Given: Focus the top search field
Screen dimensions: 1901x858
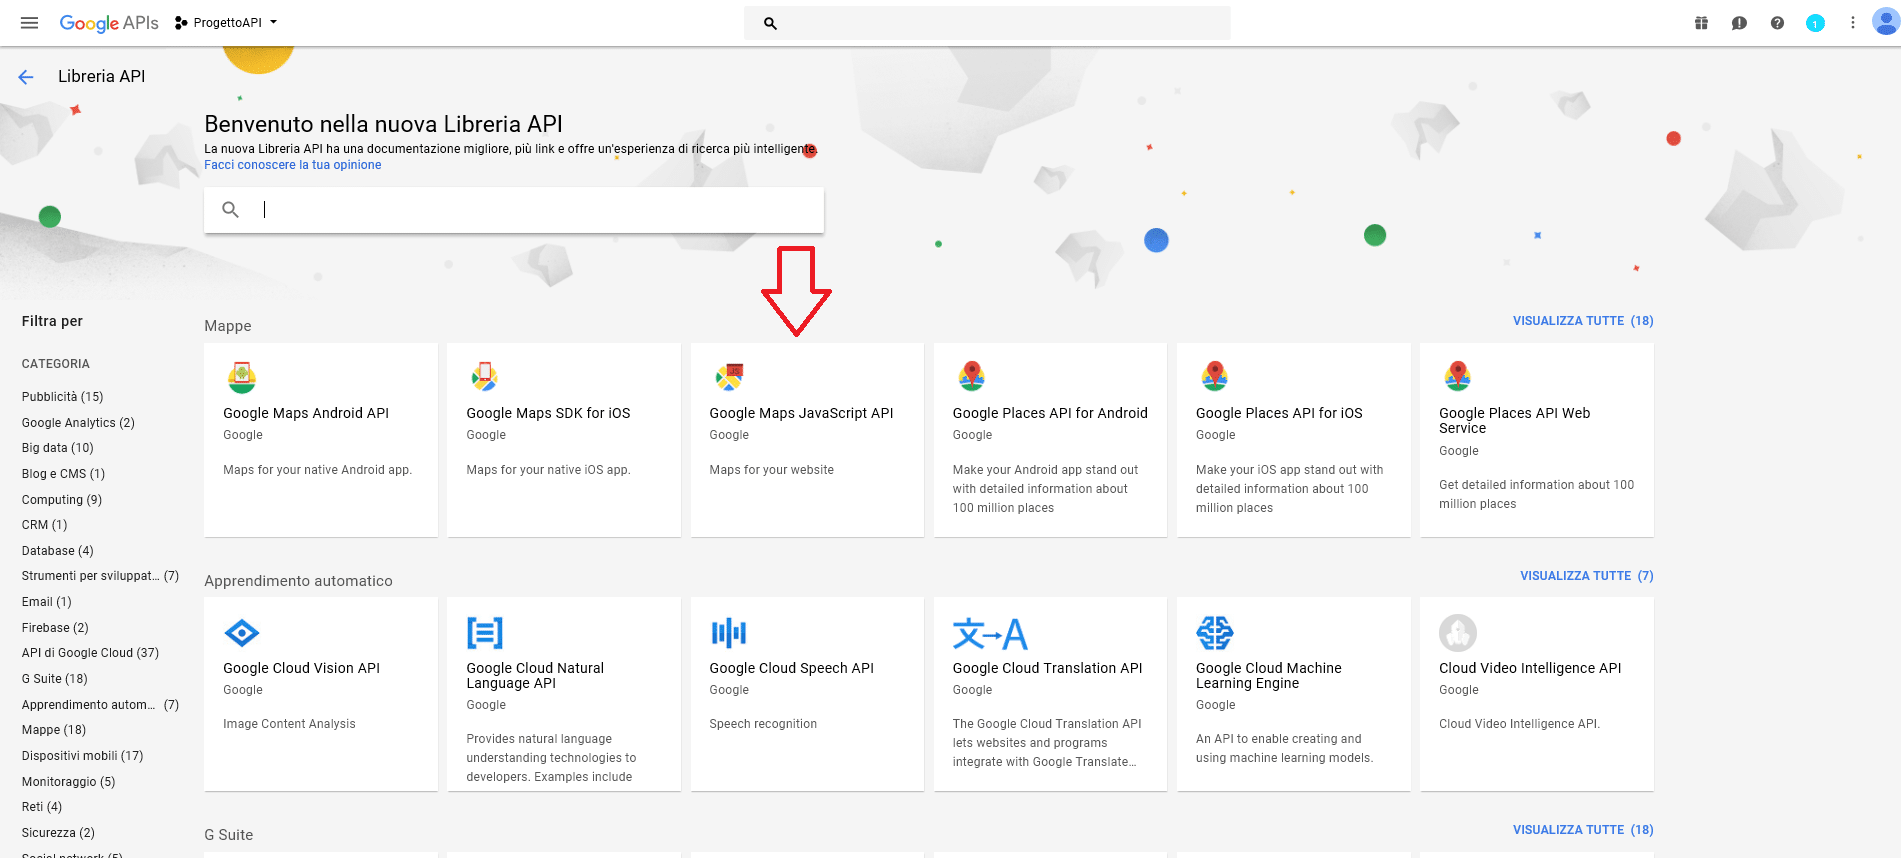Looking at the screenshot, I should click(987, 23).
